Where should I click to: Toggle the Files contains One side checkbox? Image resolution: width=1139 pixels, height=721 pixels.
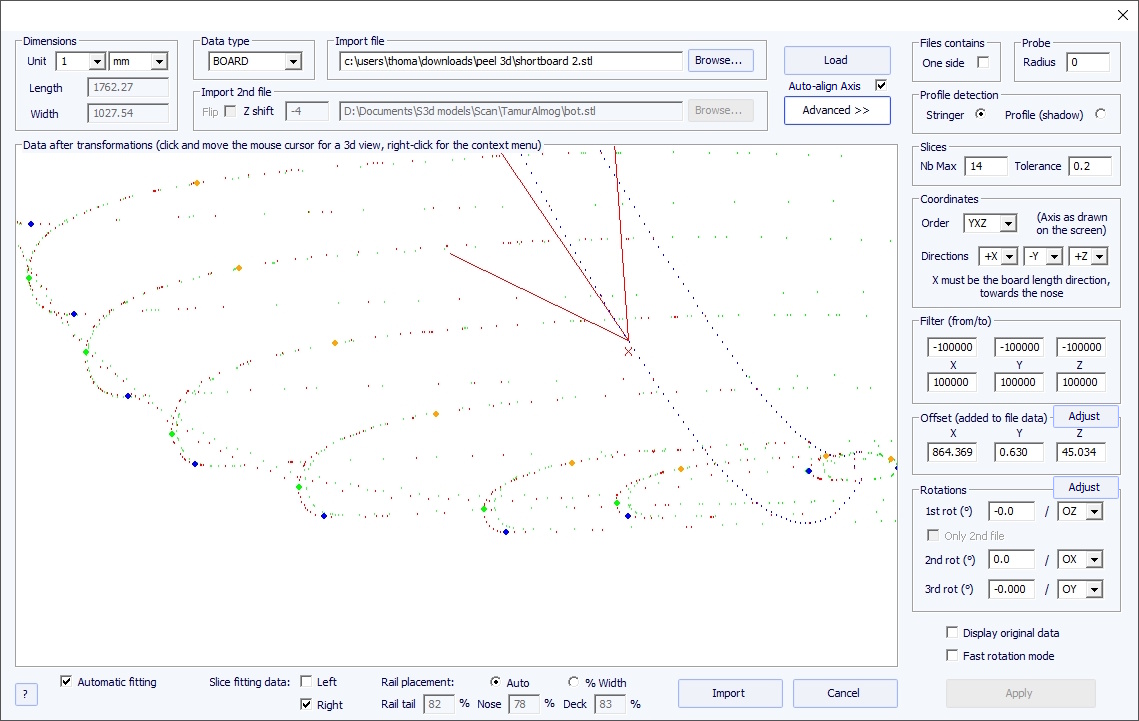pos(983,63)
